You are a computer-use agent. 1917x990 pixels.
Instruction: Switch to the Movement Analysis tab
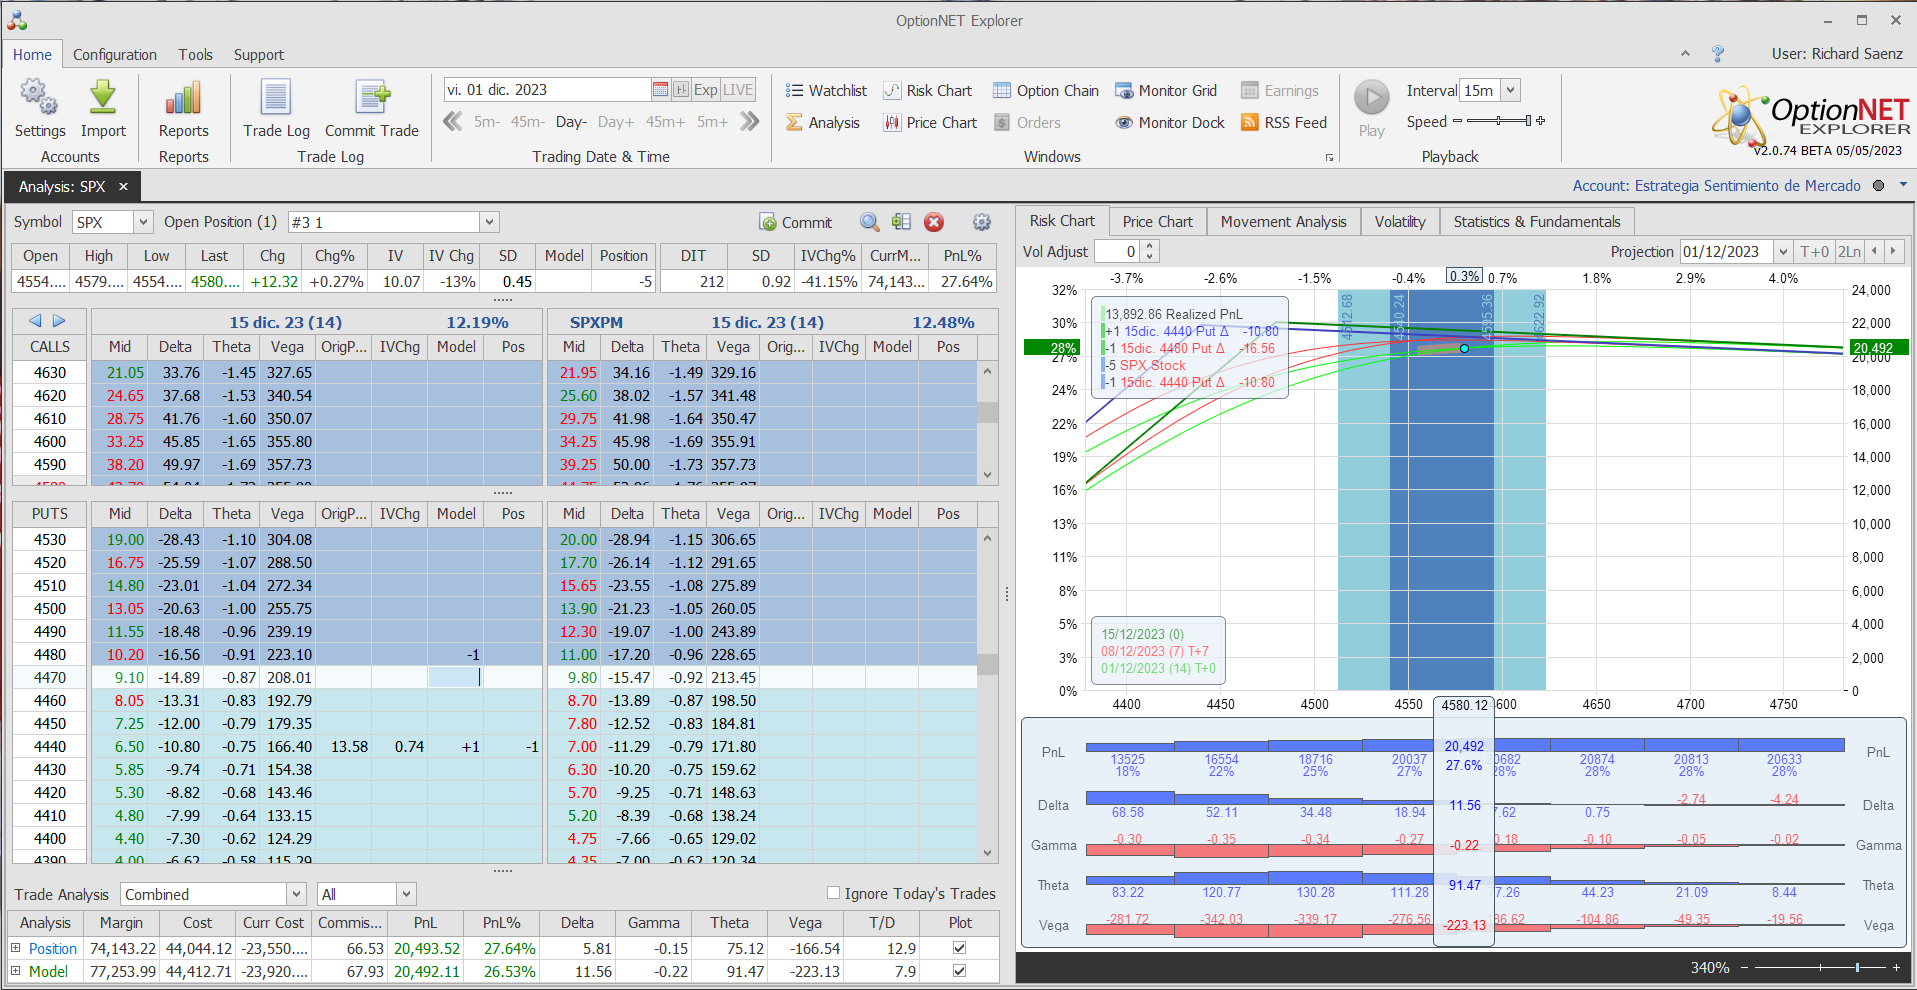(1283, 222)
